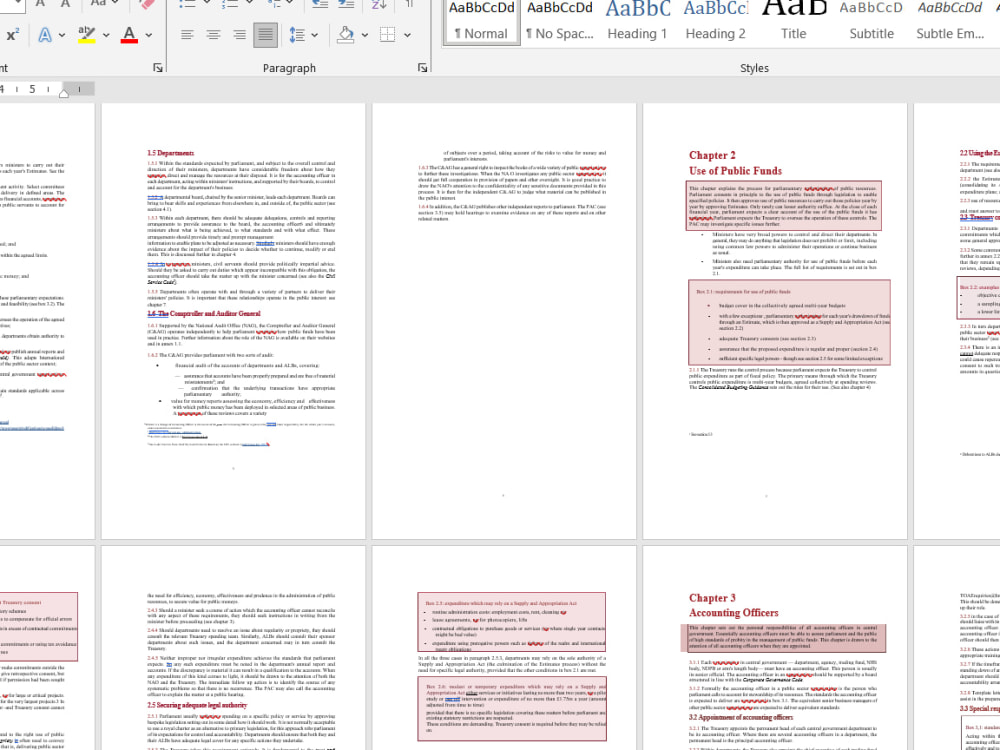
Task: Click Box 2.5 heading text
Action: 501,603
